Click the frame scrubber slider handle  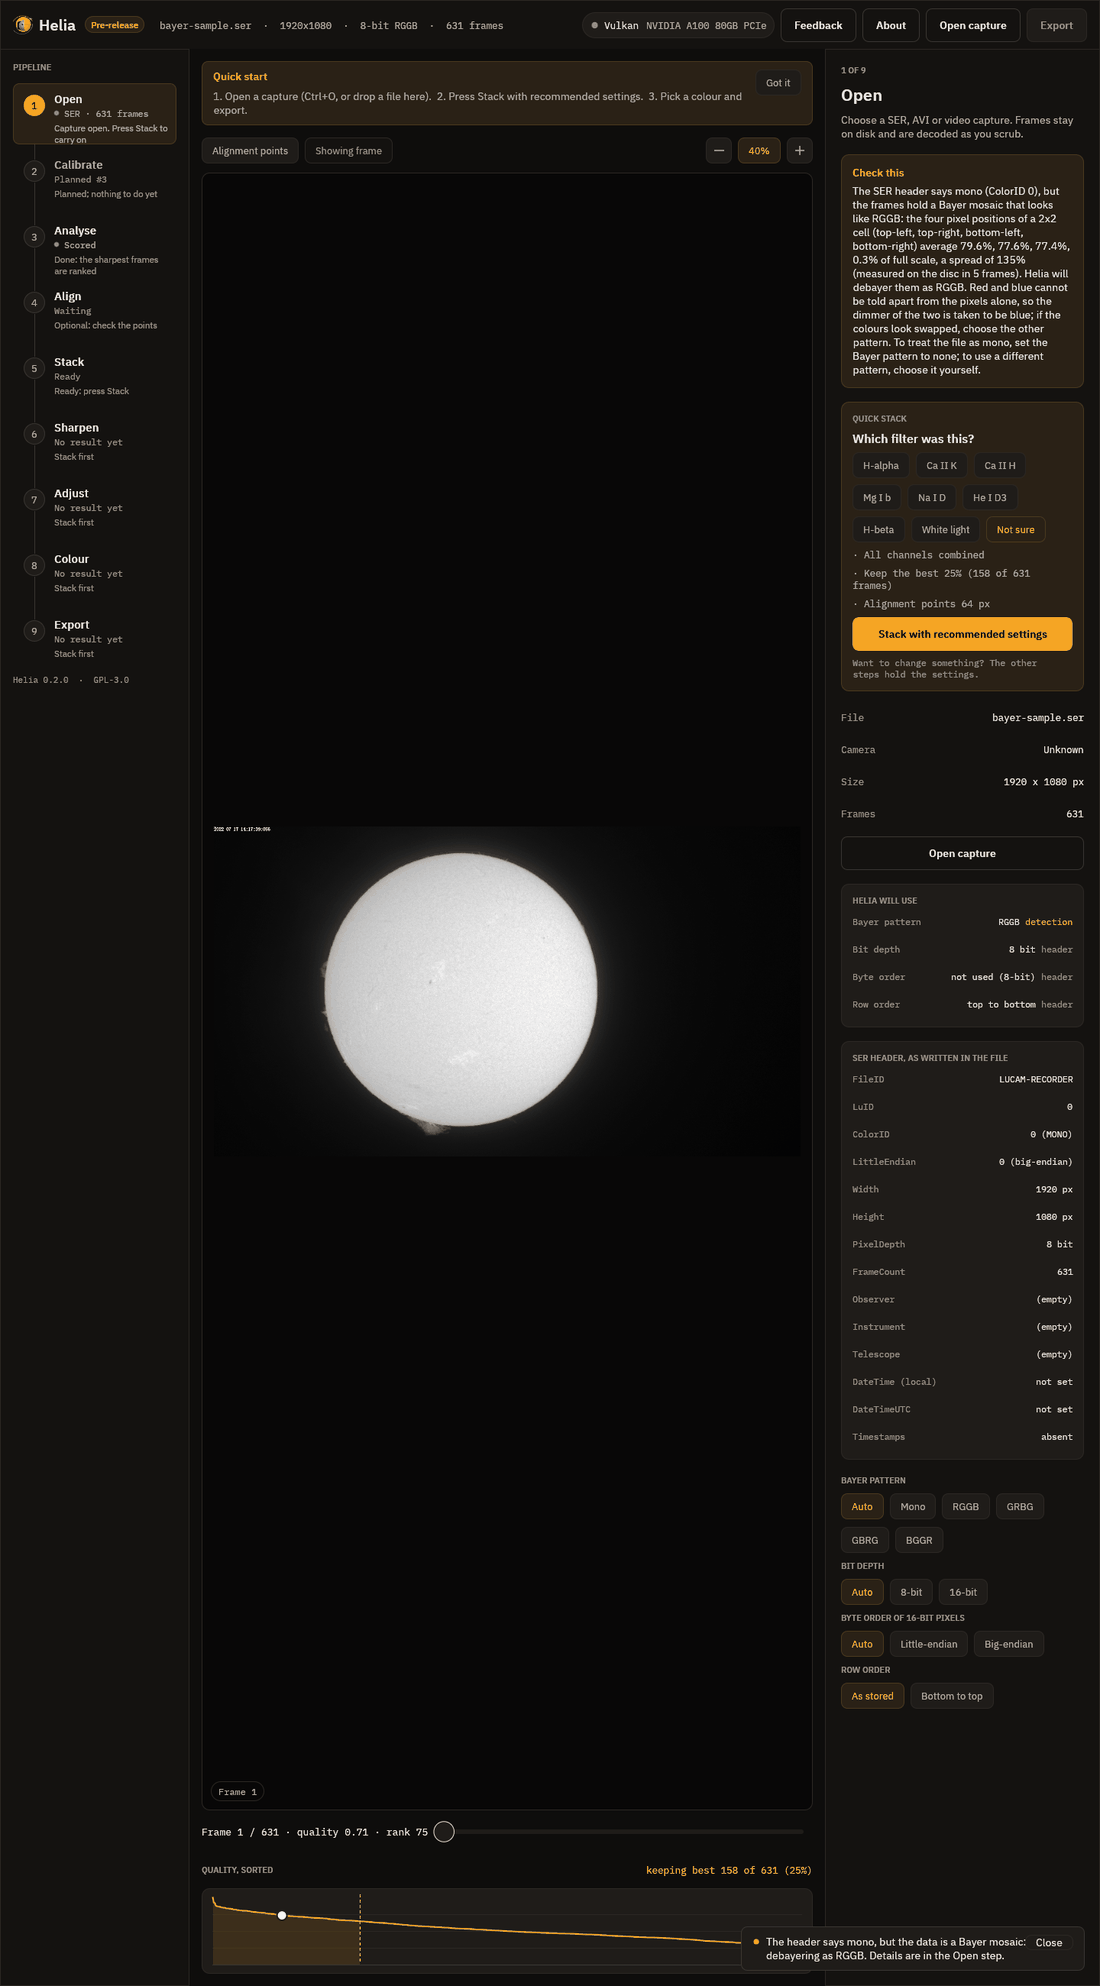pos(445,1832)
